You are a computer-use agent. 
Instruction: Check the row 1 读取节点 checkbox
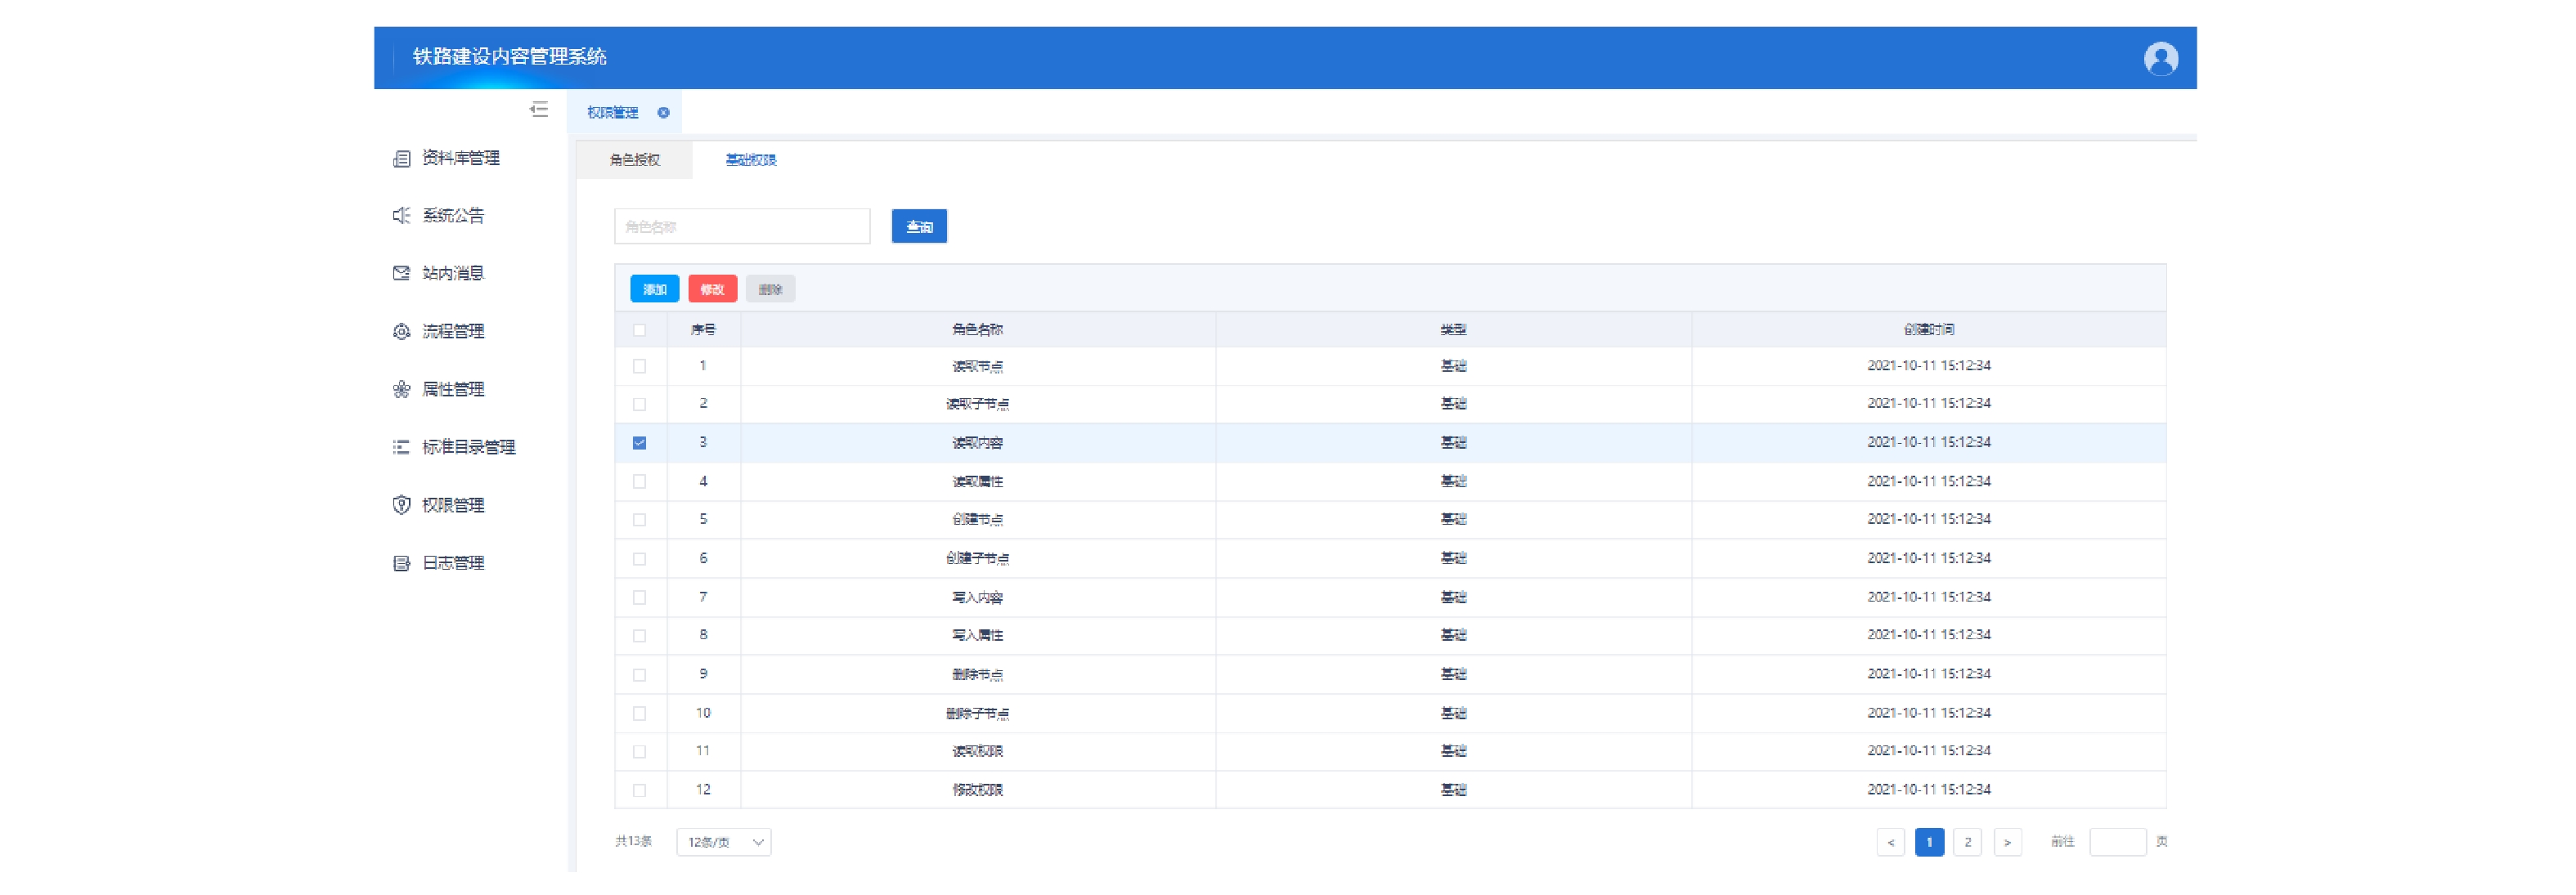click(639, 366)
